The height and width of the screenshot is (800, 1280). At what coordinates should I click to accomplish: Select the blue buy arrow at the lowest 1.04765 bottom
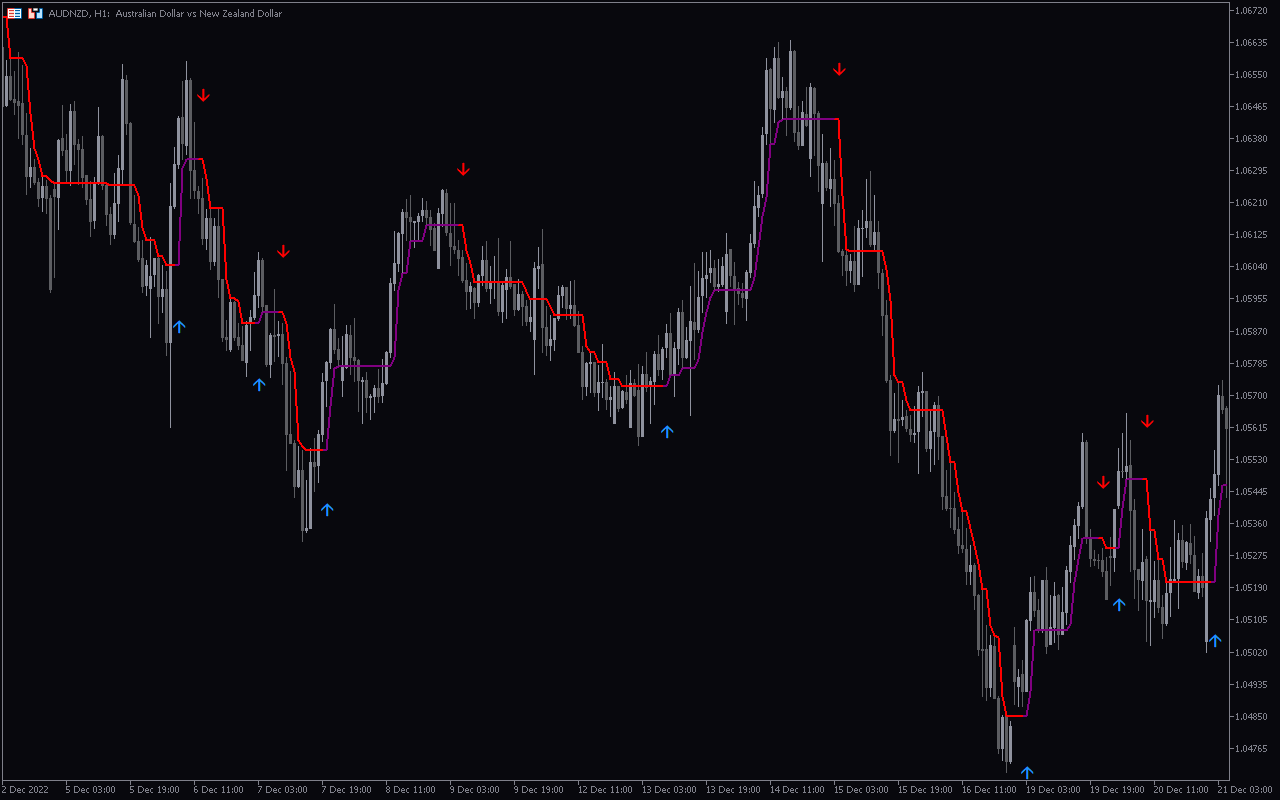pos(1027,773)
